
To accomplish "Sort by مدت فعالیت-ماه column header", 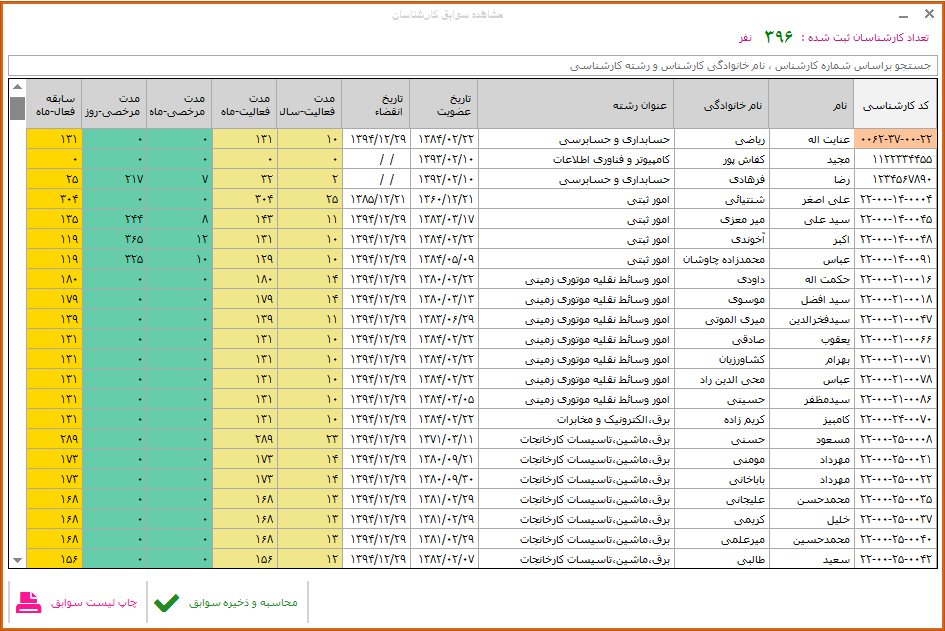I will pos(244,105).
